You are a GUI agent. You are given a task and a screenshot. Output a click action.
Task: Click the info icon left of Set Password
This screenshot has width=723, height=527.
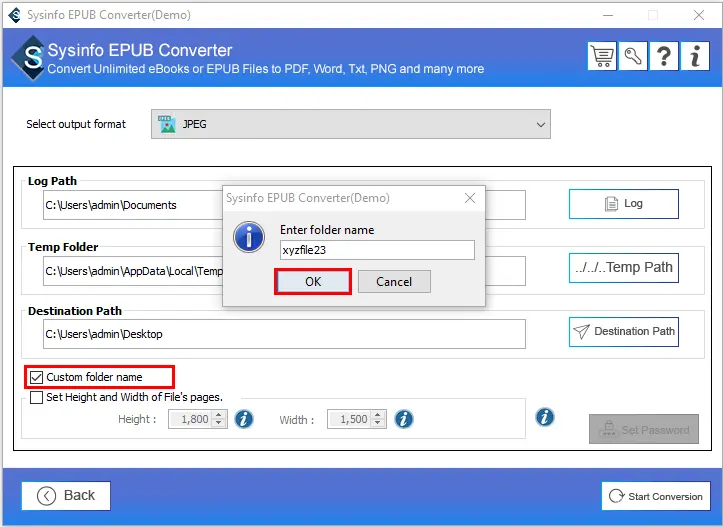click(545, 417)
